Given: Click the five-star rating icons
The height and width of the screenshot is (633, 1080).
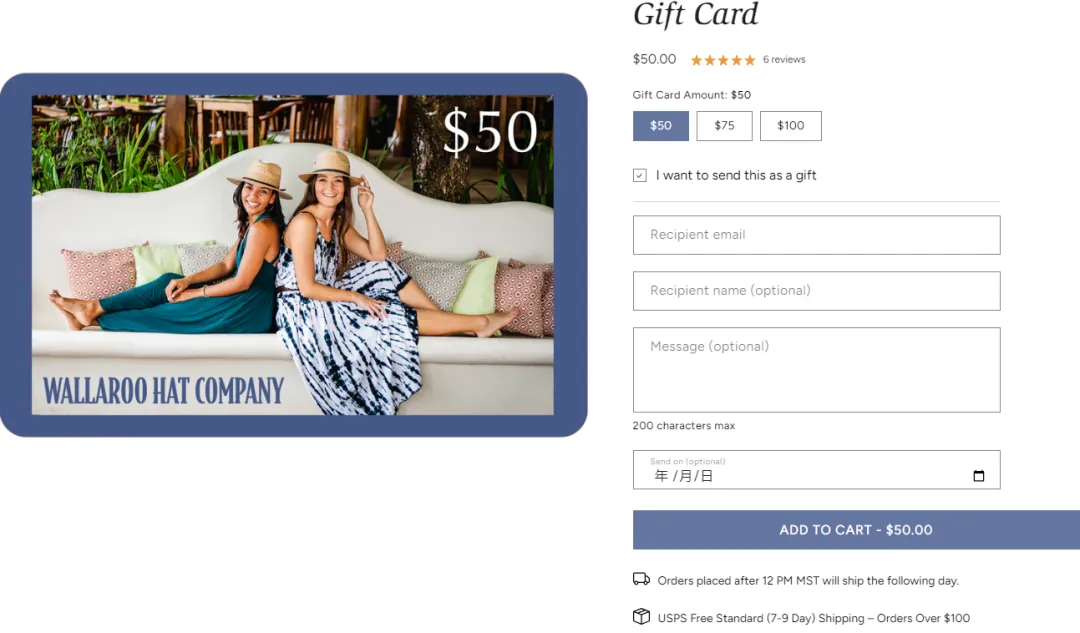Looking at the screenshot, I should click(x=723, y=60).
